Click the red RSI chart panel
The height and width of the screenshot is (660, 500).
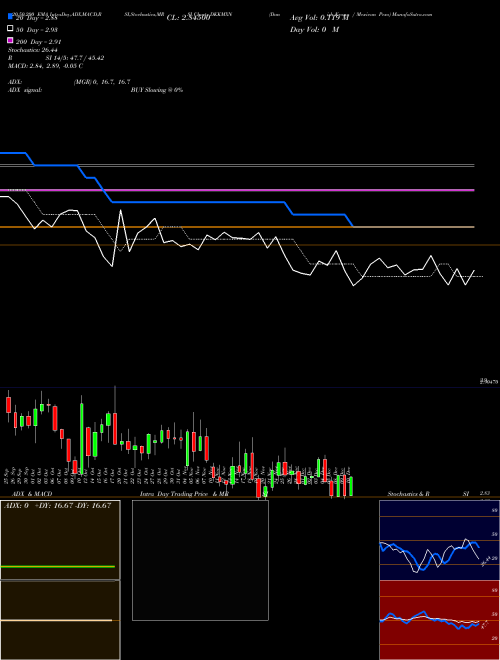pos(439,620)
